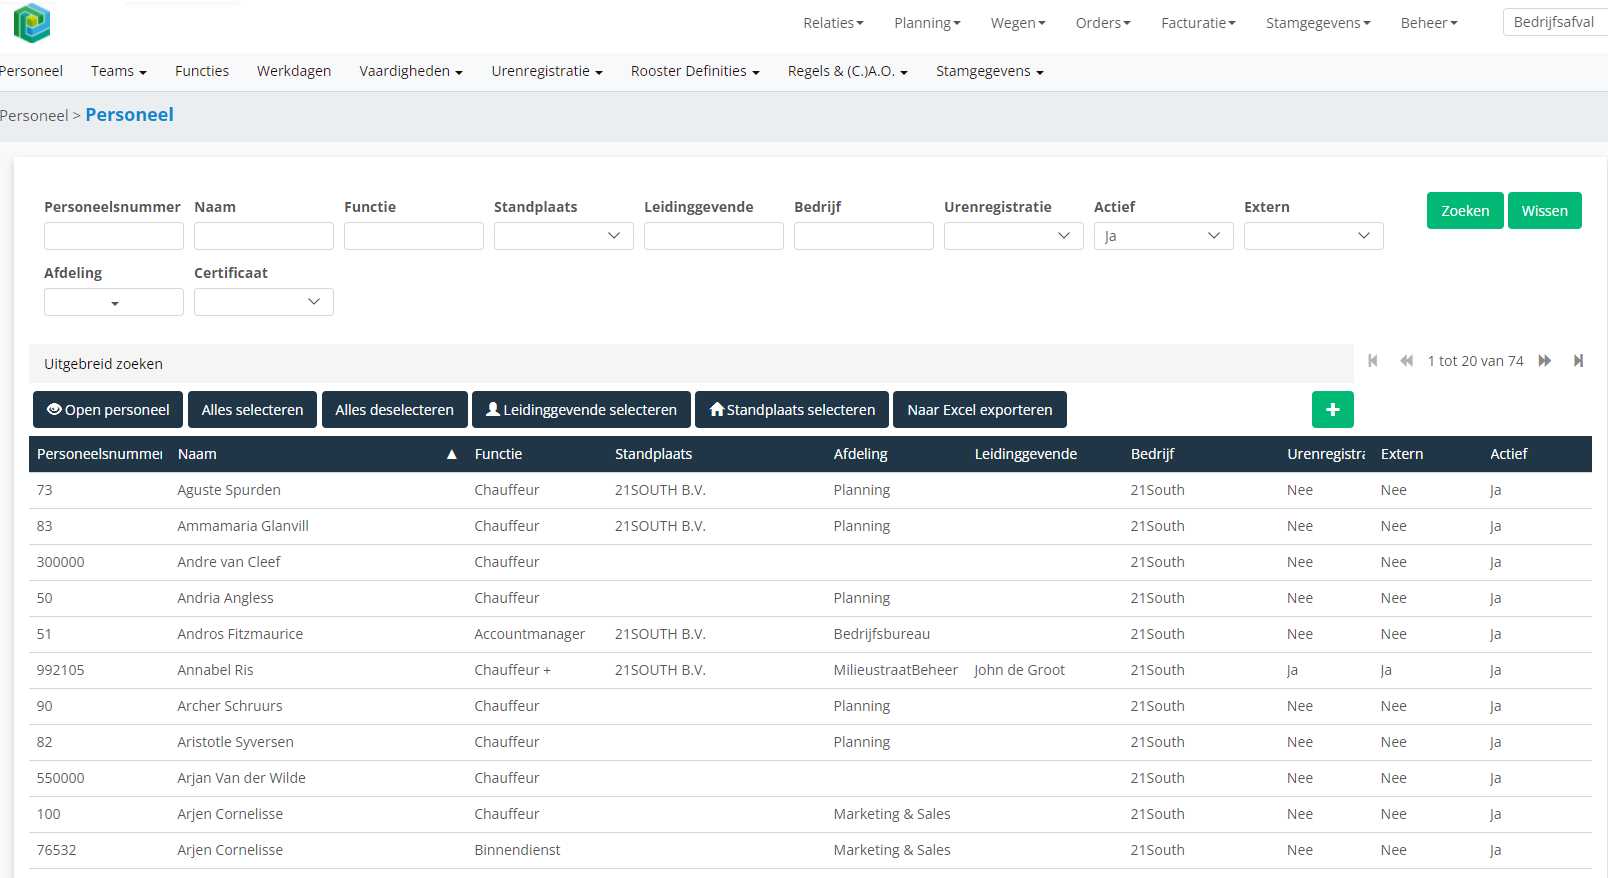Sort by Personeelsnummer column header
Screen dimensions: 1608x878
pyautogui.click(x=99, y=454)
